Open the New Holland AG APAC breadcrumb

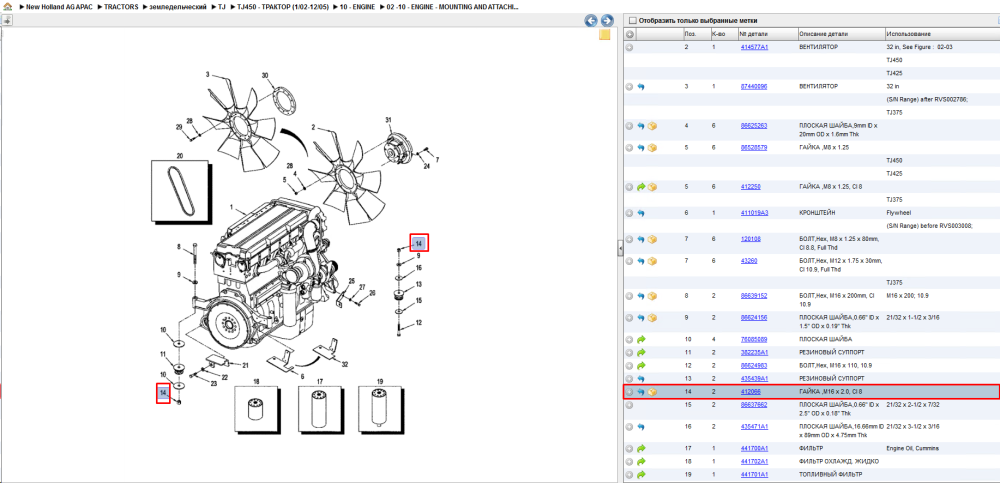[x=59, y=6]
